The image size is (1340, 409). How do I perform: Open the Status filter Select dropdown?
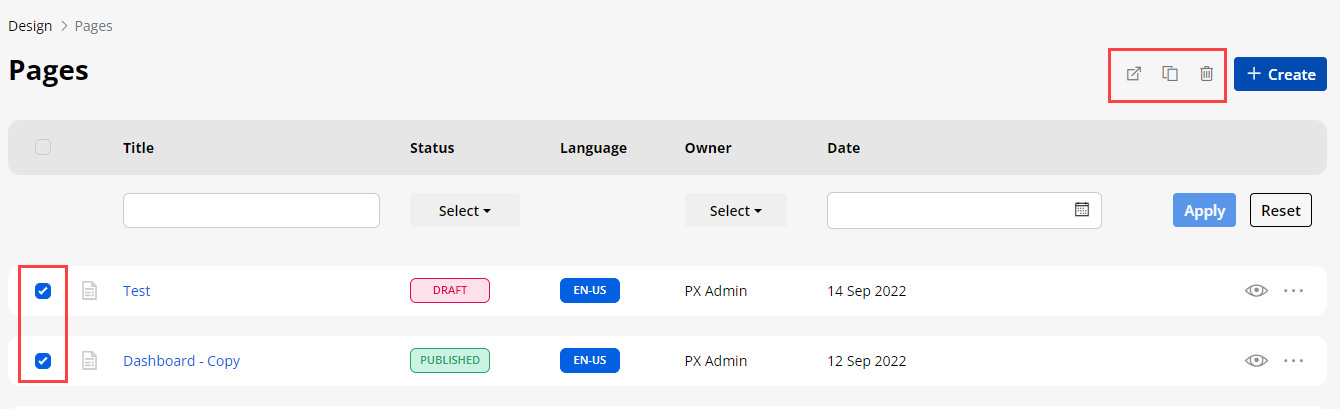(465, 211)
